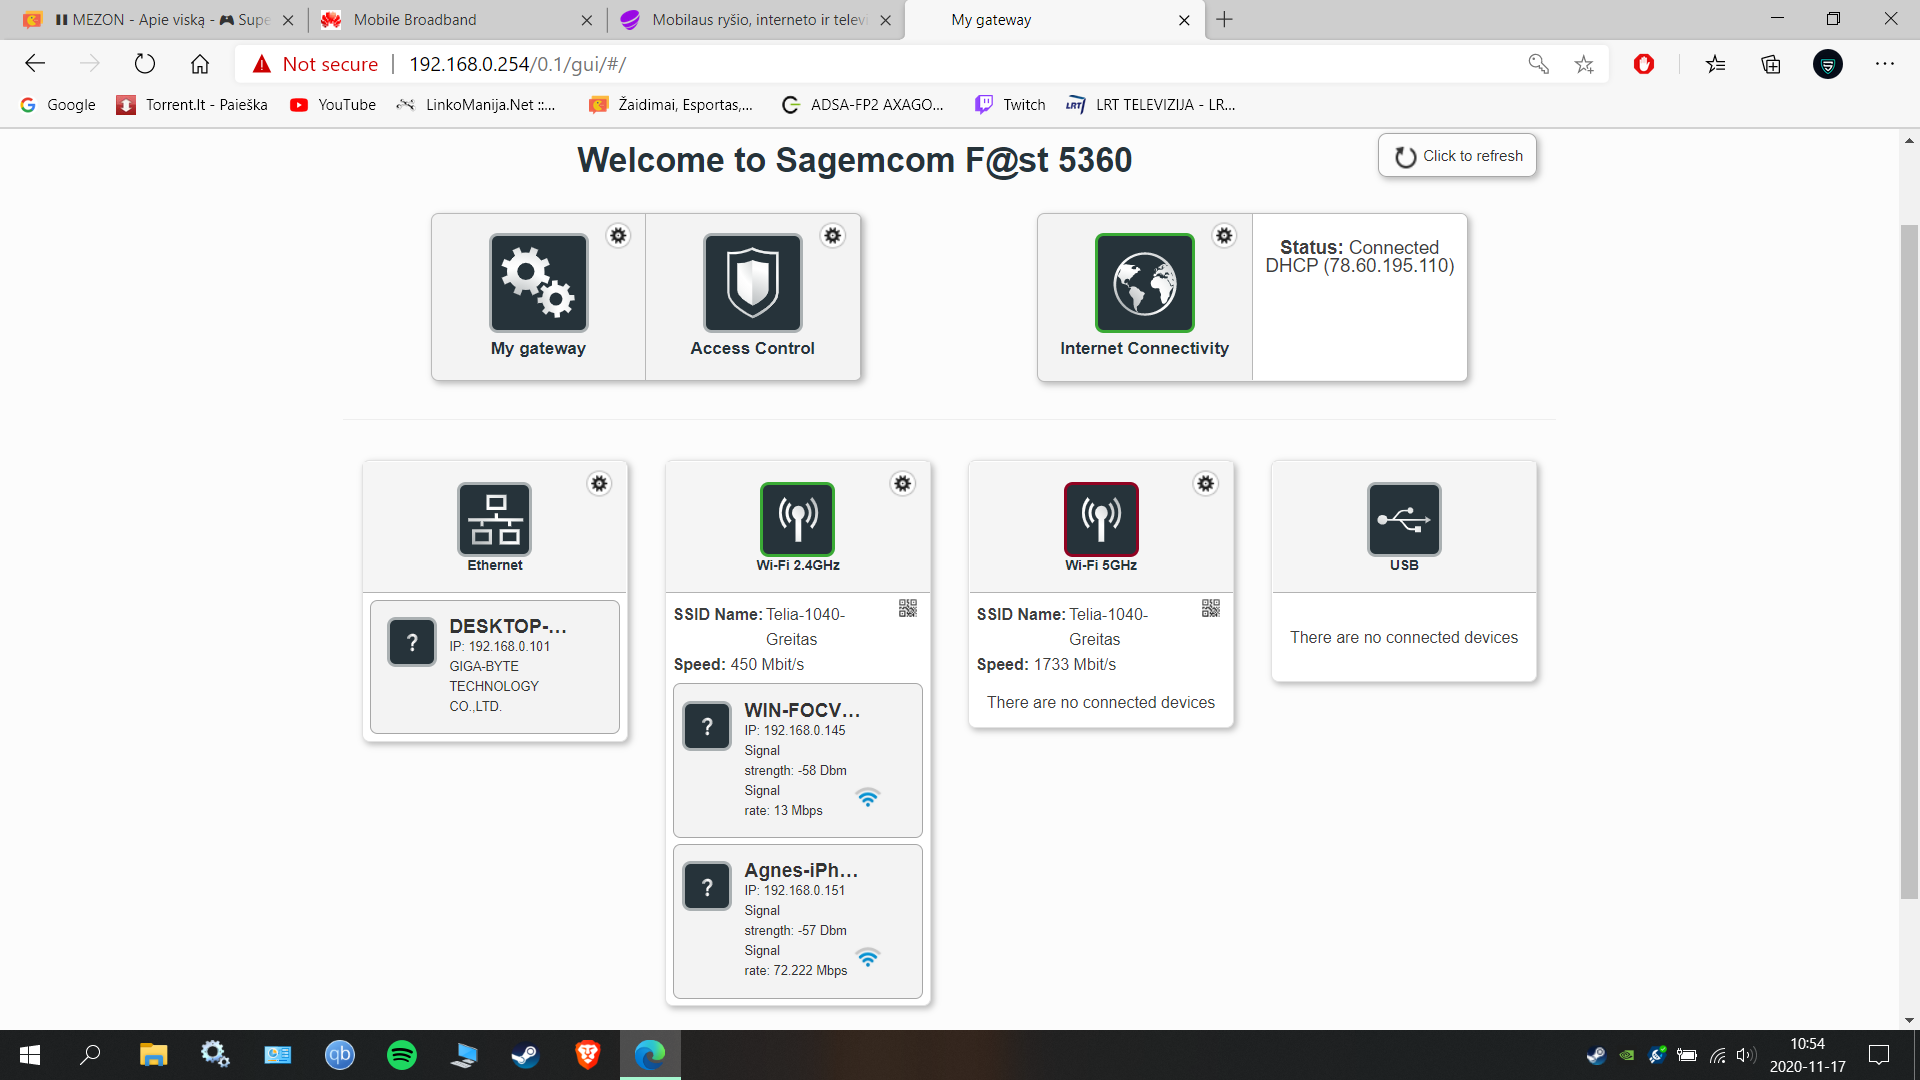Click the gear on Wi-Fi 5GHz card
The width and height of the screenshot is (1920, 1080).
pos(1206,484)
